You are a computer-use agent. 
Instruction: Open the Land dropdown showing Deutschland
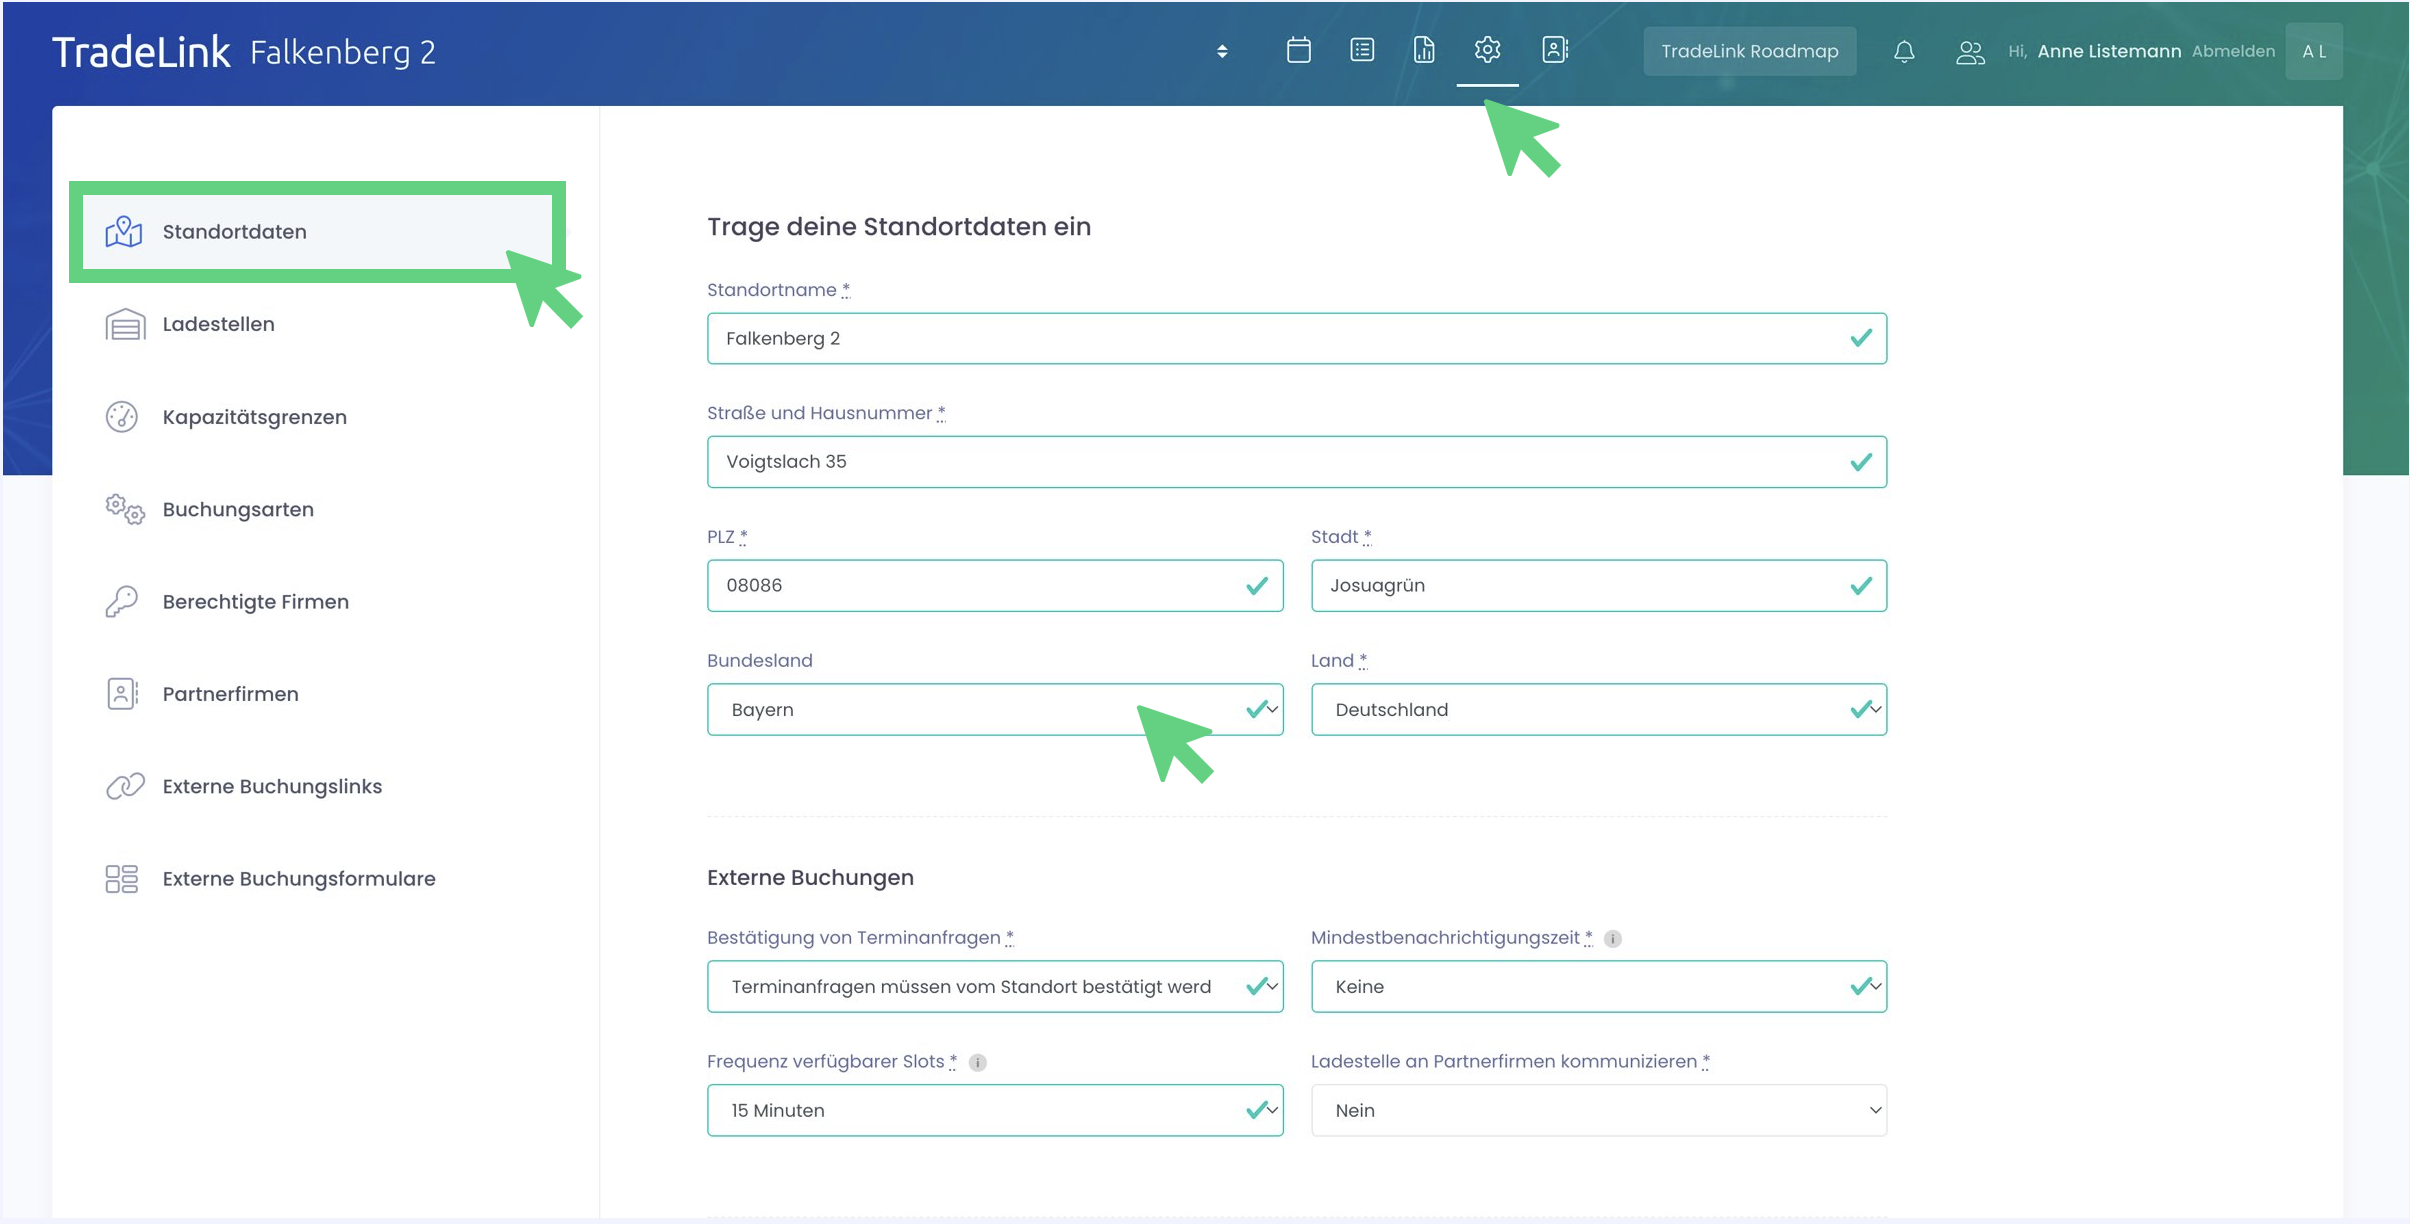pyautogui.click(x=1598, y=709)
